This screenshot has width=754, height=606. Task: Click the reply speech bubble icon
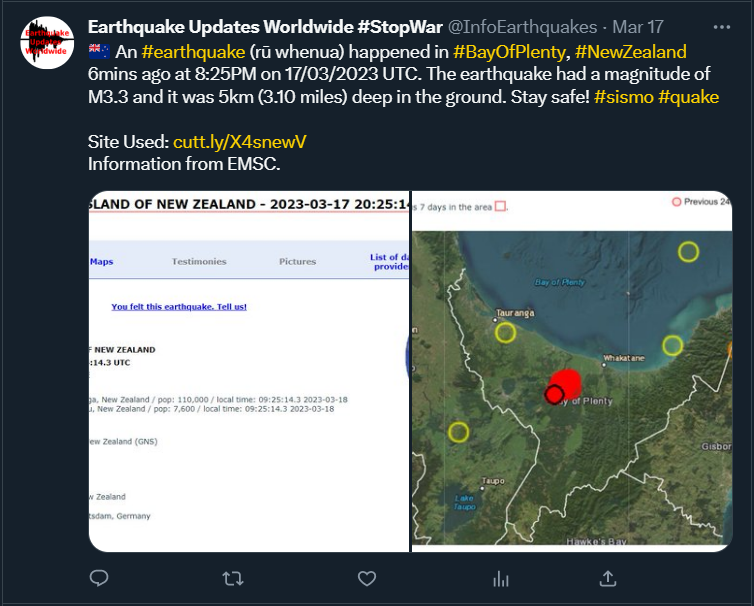[x=98, y=578]
